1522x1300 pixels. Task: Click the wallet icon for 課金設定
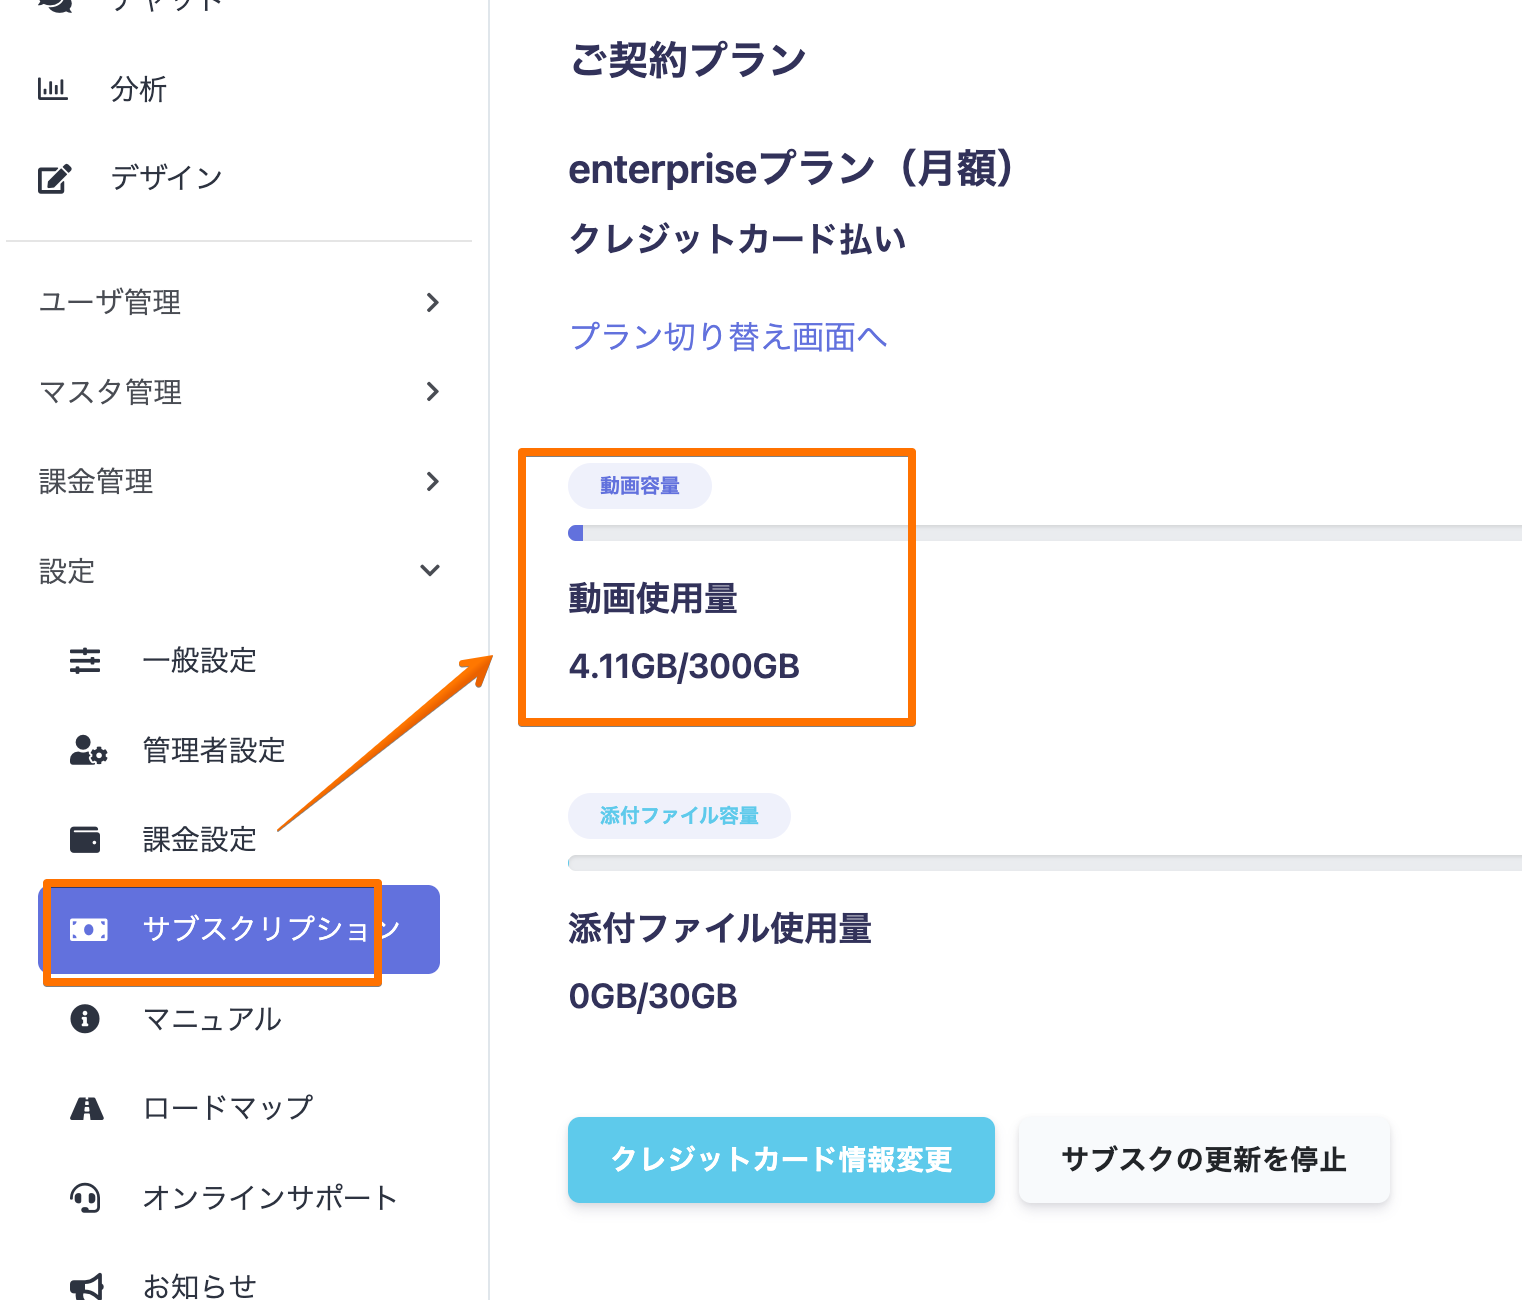tap(85, 839)
